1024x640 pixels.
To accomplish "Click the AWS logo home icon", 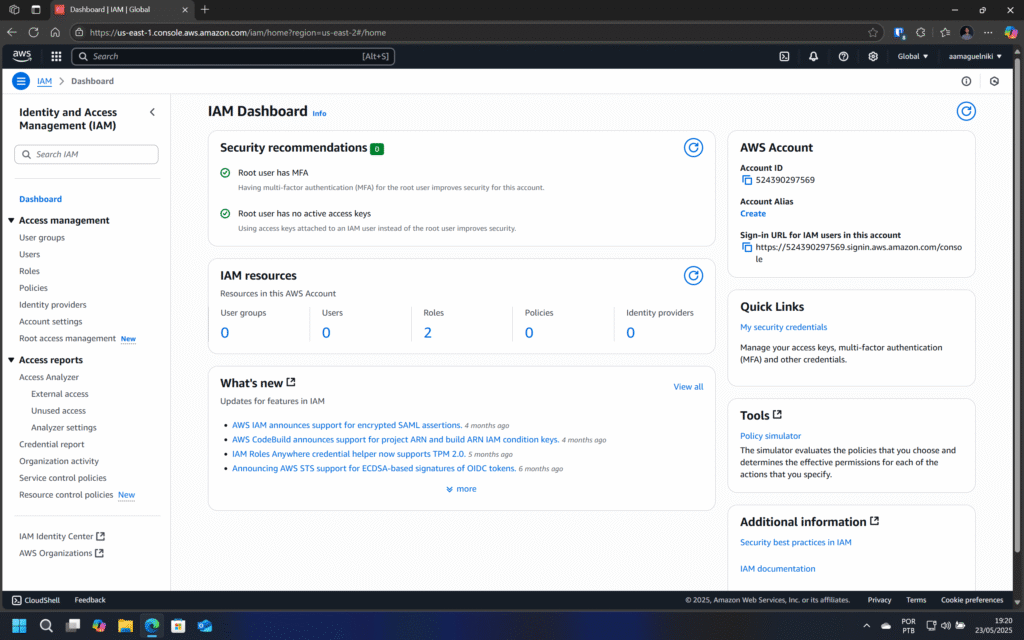I will (x=22, y=56).
